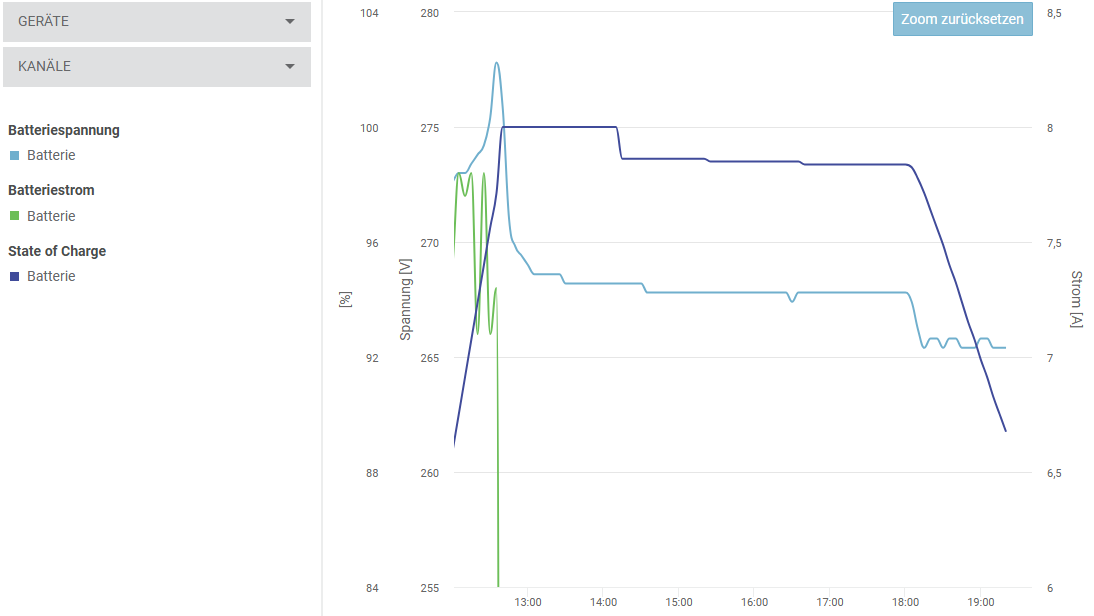
Task: Click the green Batteriestrom legend swatch
Action: pos(14,216)
